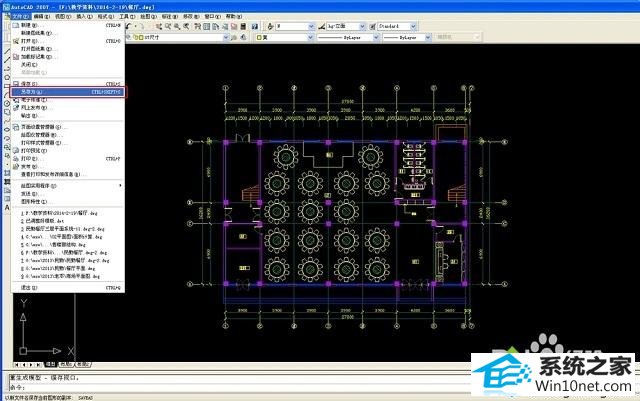Click the Help question mark icon
This screenshot has height=401, width=640.
pyautogui.click(x=255, y=26)
